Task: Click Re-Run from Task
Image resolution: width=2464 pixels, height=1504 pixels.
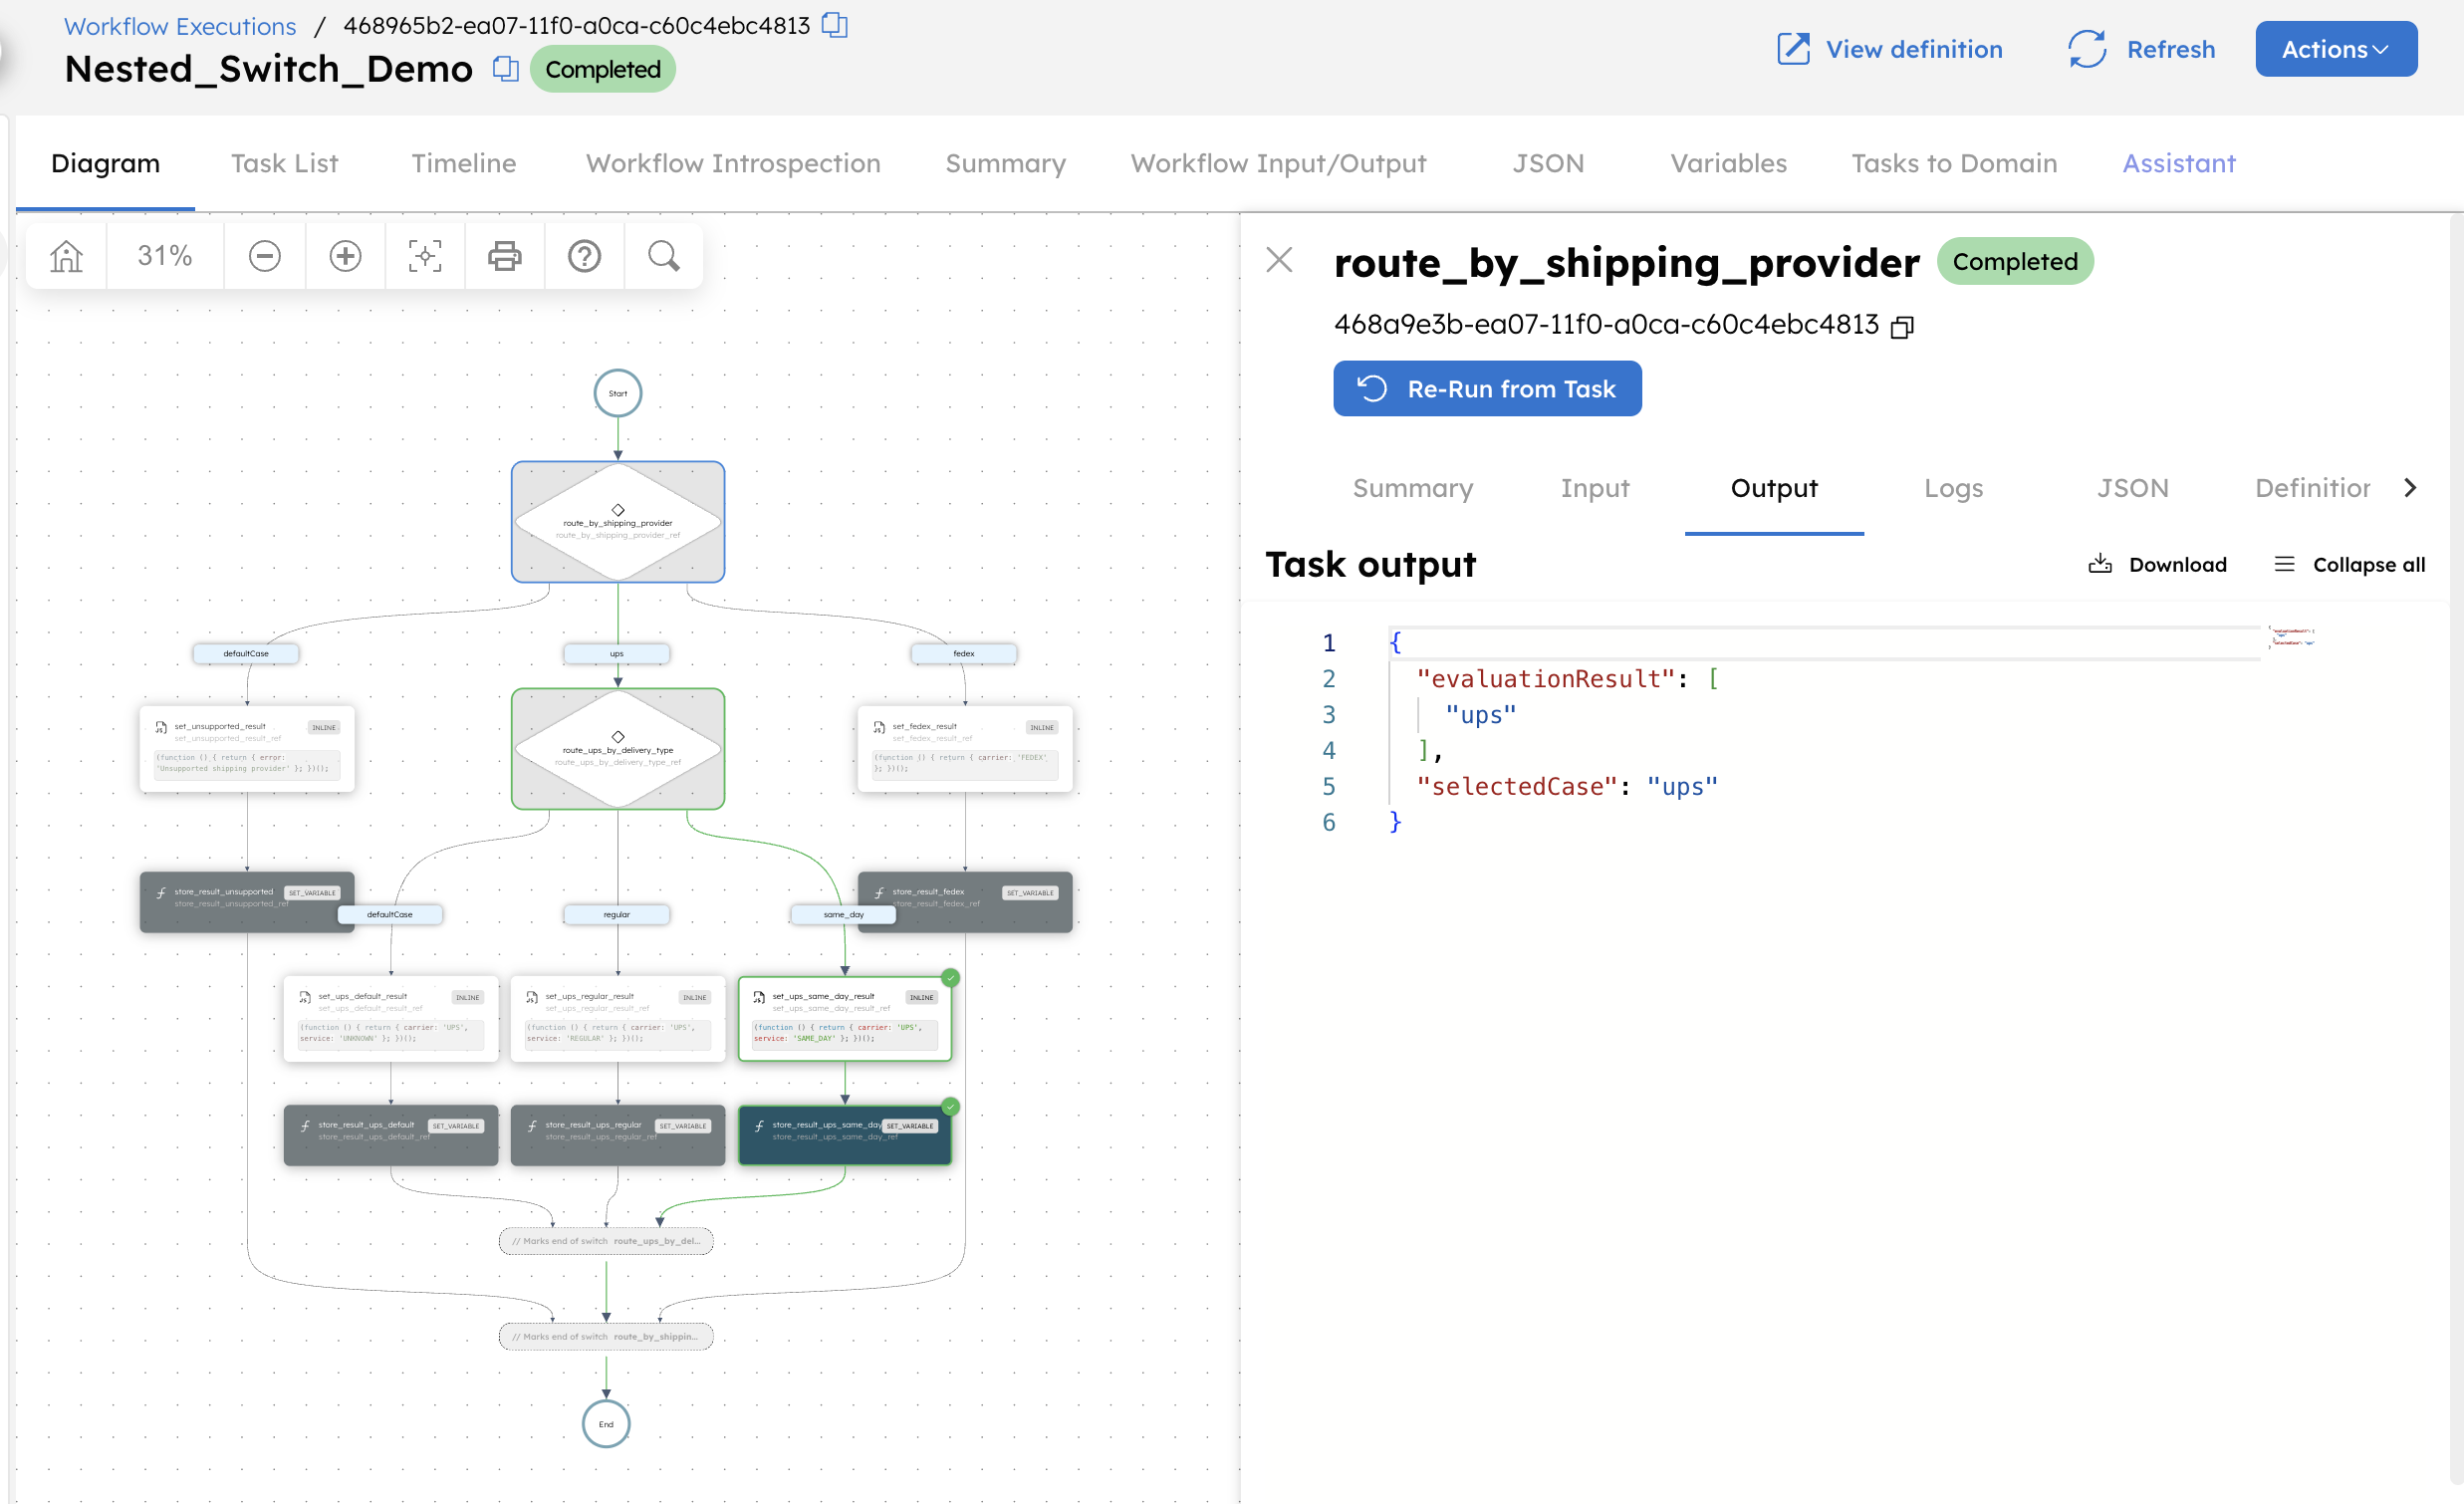Action: coord(1487,389)
